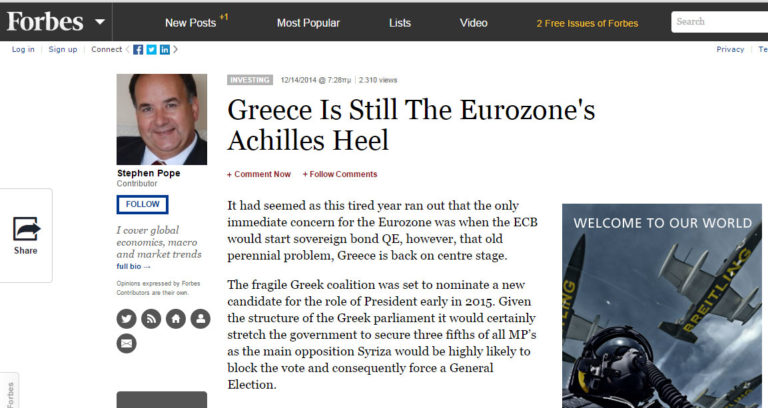
Task: Open the author's profile person icon
Action: pyautogui.click(x=201, y=319)
